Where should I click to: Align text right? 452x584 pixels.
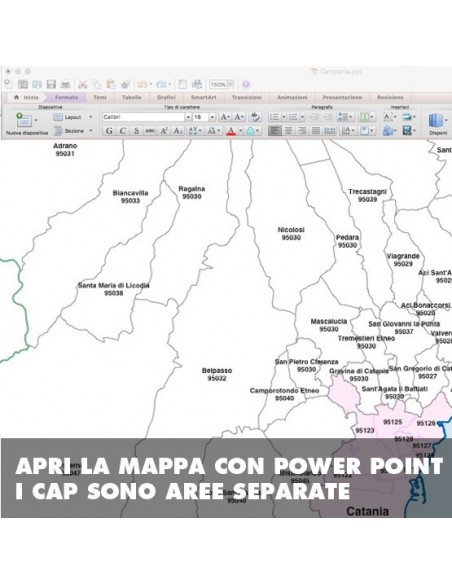click(x=302, y=131)
